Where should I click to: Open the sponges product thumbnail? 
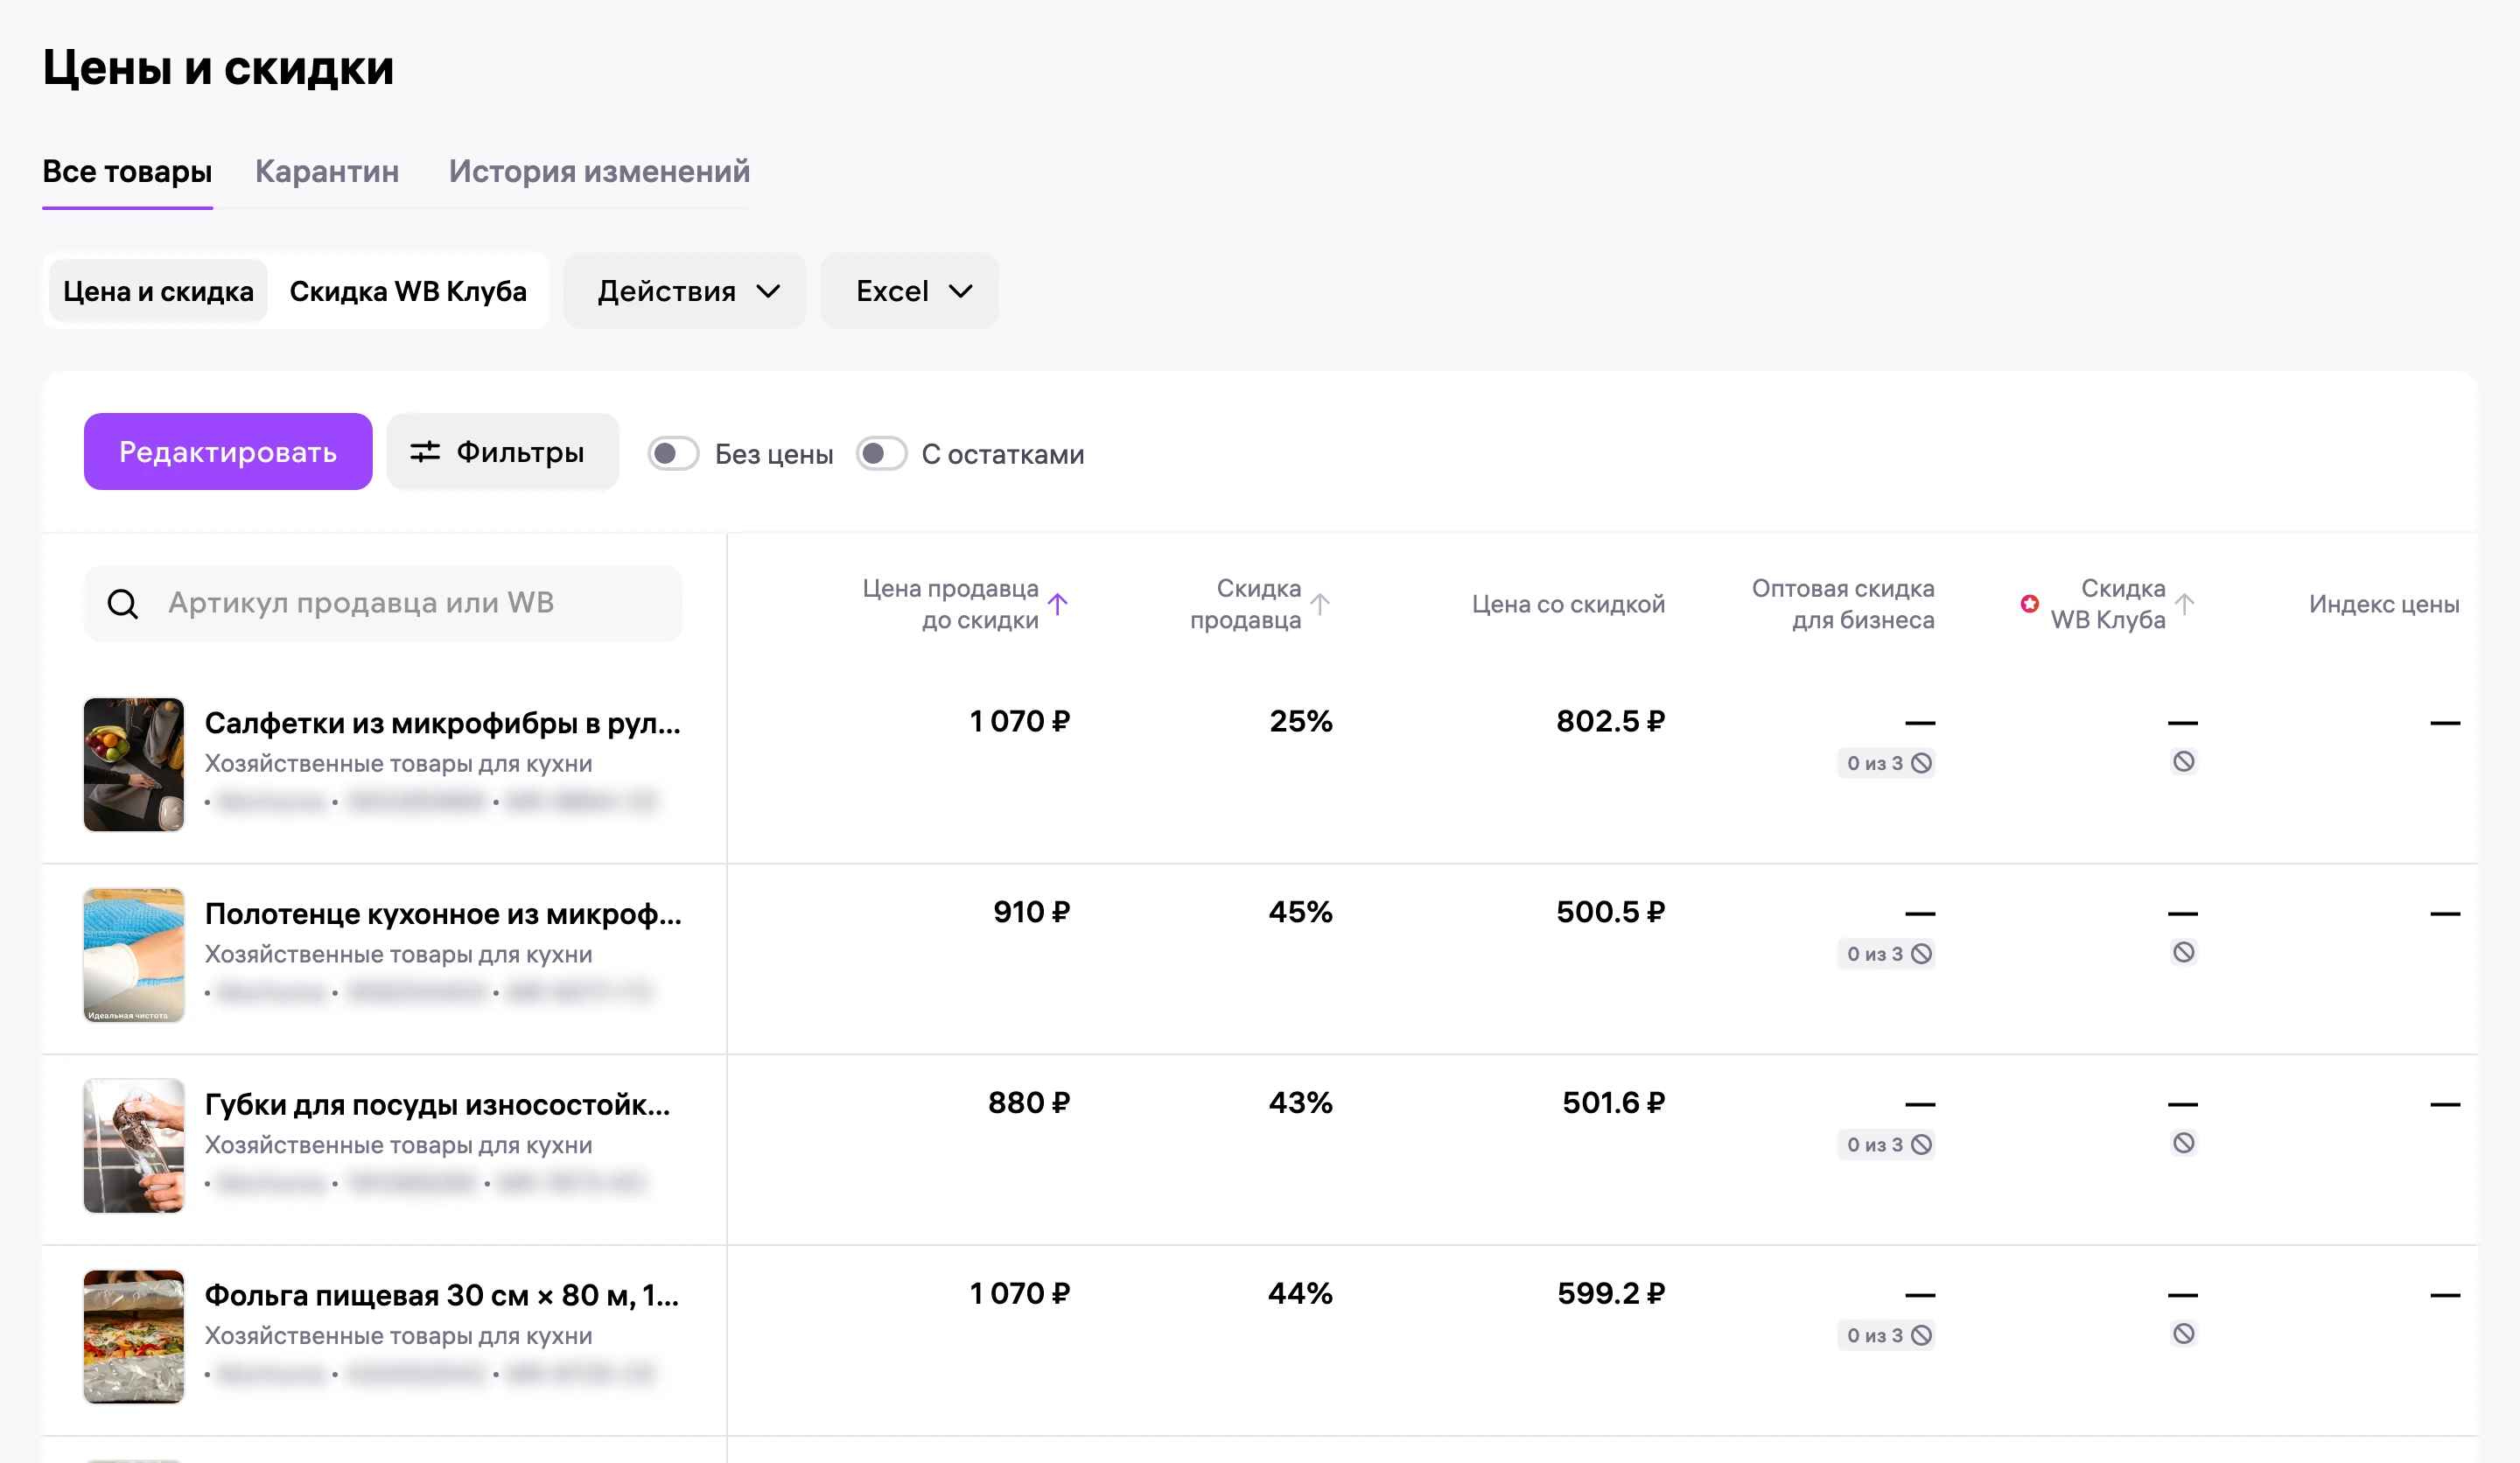134,1146
